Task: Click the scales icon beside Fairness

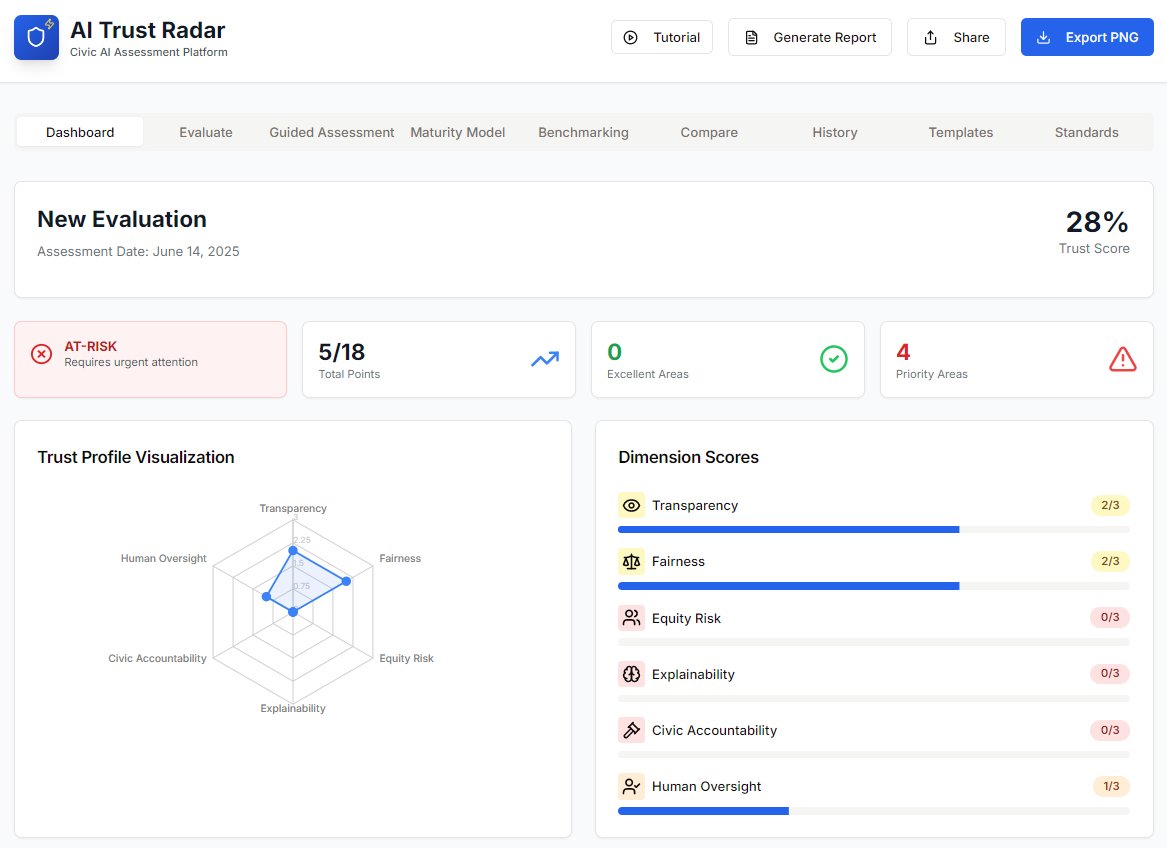Action: [x=631, y=561]
